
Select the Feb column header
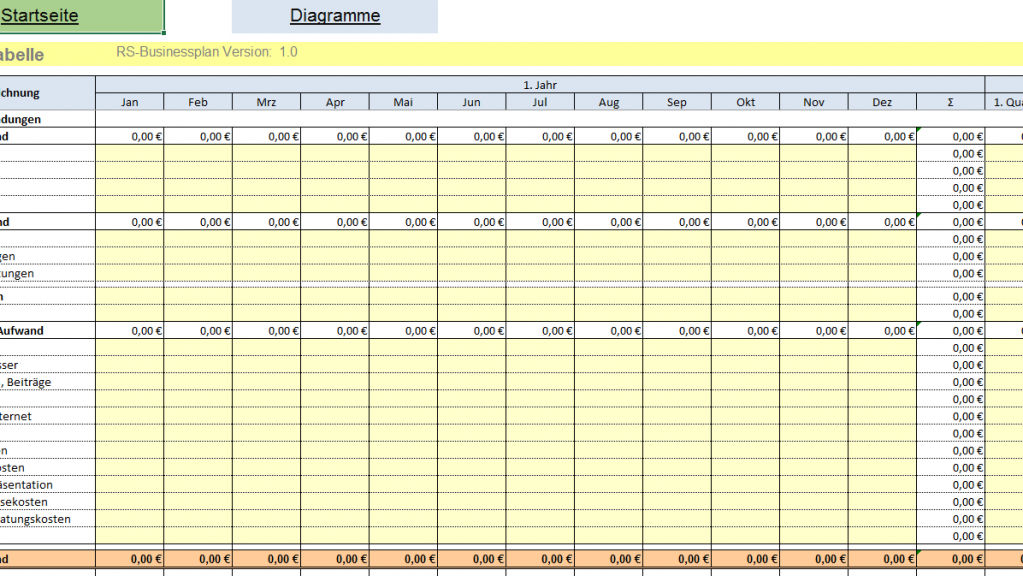(x=198, y=102)
